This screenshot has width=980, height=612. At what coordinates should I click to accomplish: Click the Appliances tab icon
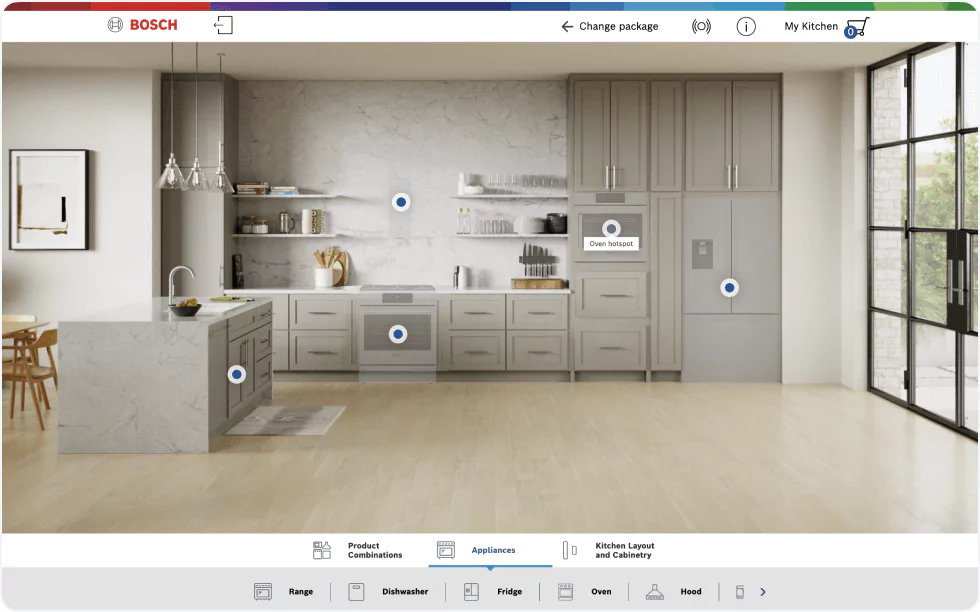coord(446,550)
